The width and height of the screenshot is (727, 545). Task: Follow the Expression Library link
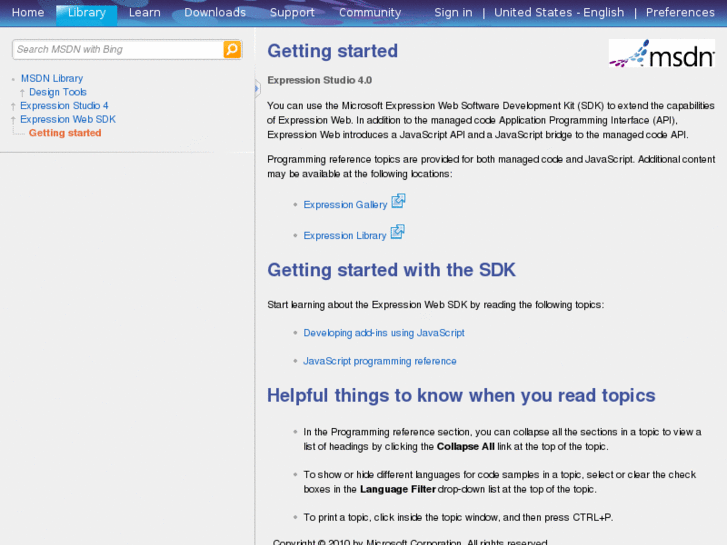pos(344,236)
